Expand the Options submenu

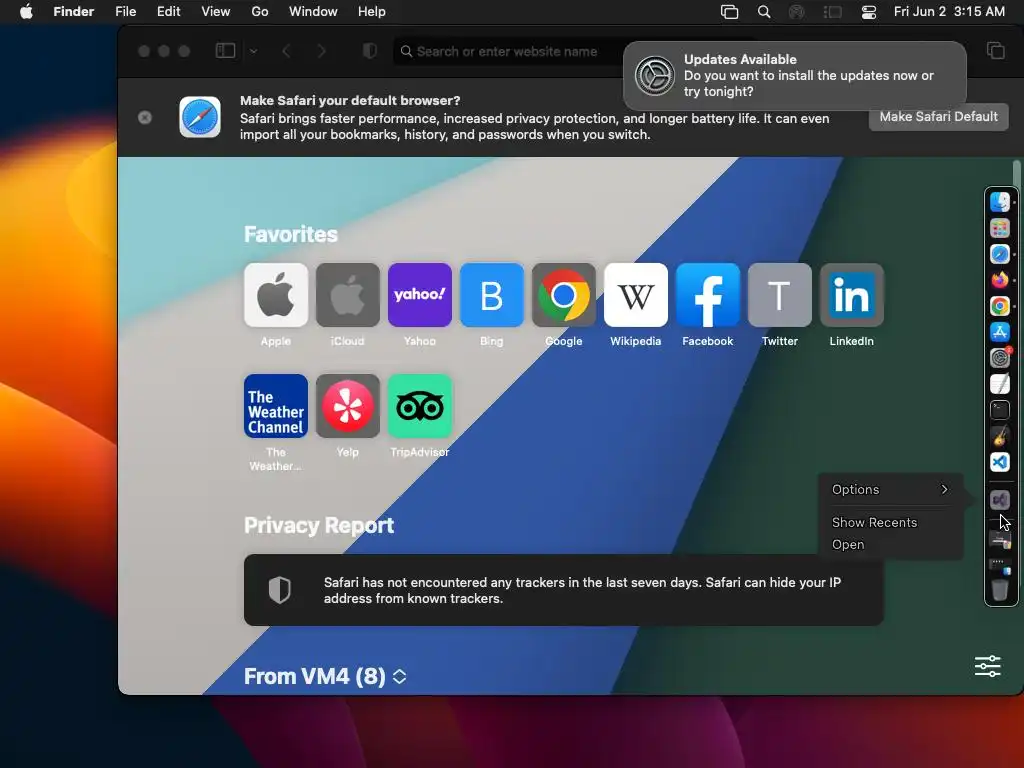click(889, 489)
